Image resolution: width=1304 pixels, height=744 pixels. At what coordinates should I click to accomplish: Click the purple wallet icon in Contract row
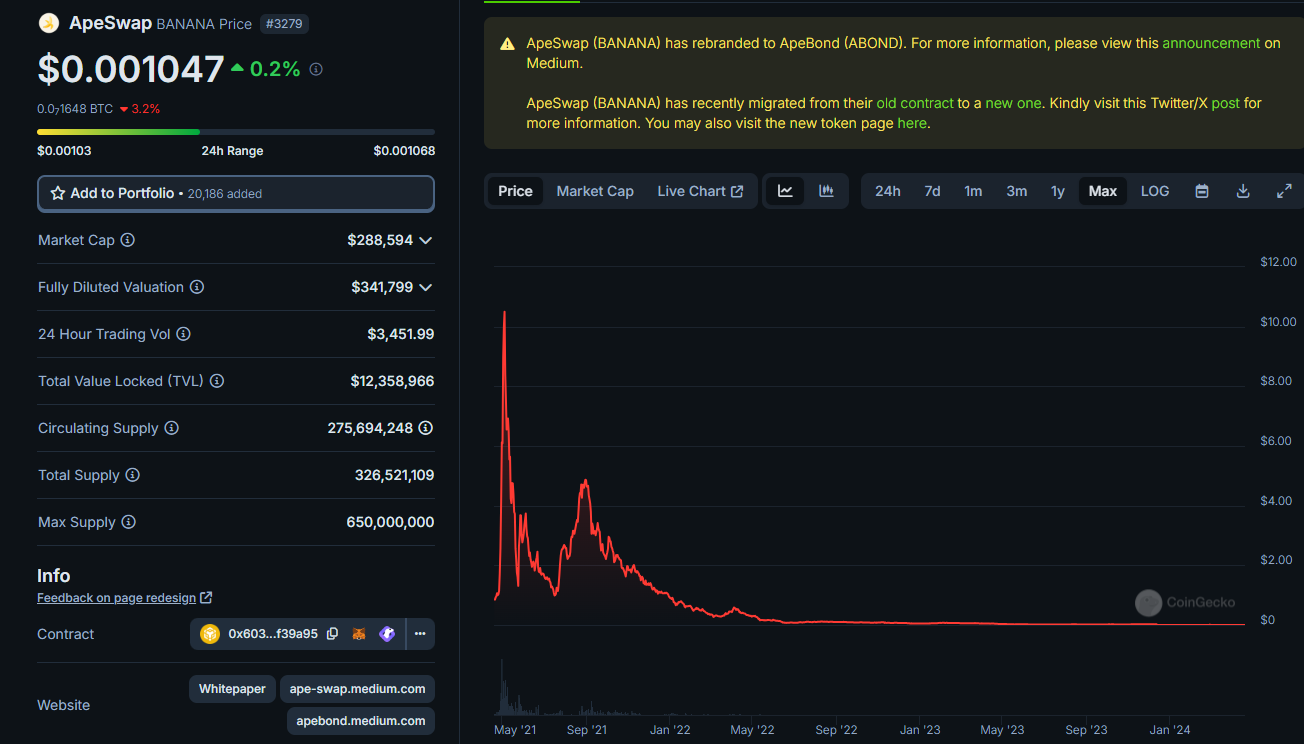(x=387, y=634)
